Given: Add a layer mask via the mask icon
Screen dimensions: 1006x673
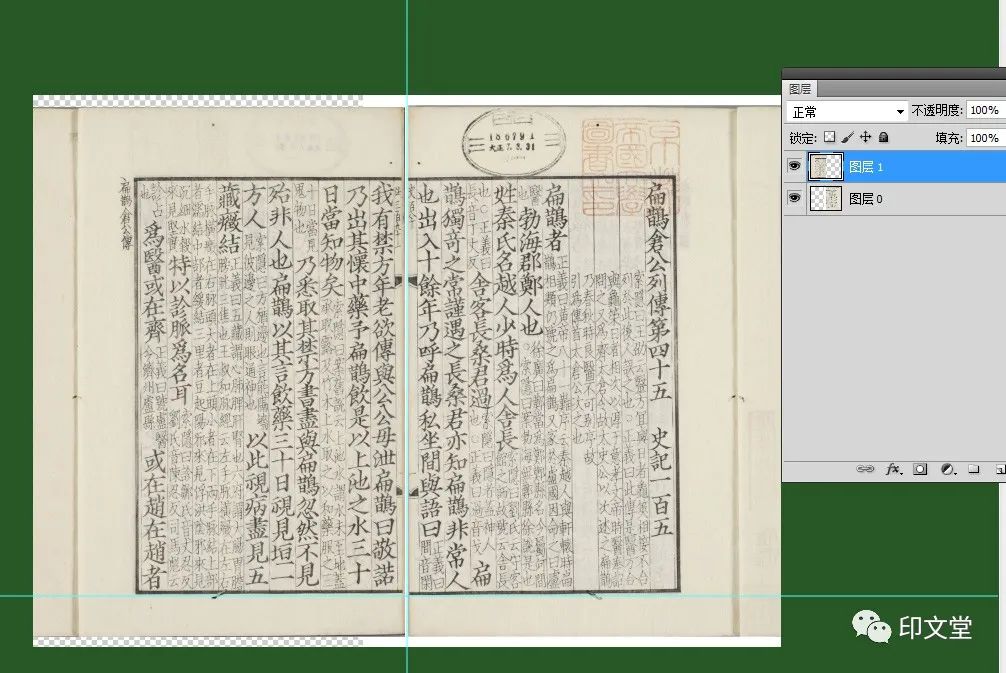Looking at the screenshot, I should (x=920, y=469).
